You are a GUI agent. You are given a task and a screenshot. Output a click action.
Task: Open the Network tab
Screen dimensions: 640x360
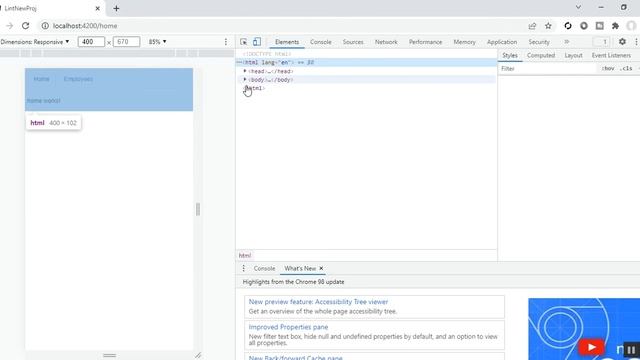pos(386,42)
